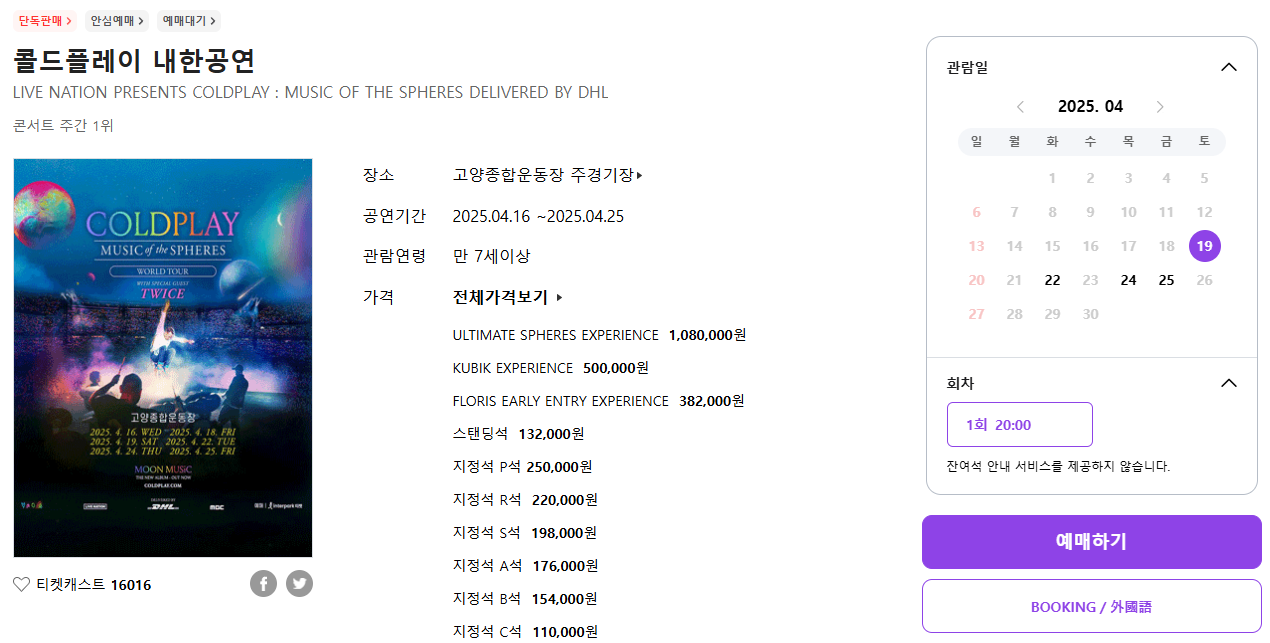This screenshot has height=643, width=1270.
Task: Click 스탠딩석 132,000원 price row
Action: point(519,434)
